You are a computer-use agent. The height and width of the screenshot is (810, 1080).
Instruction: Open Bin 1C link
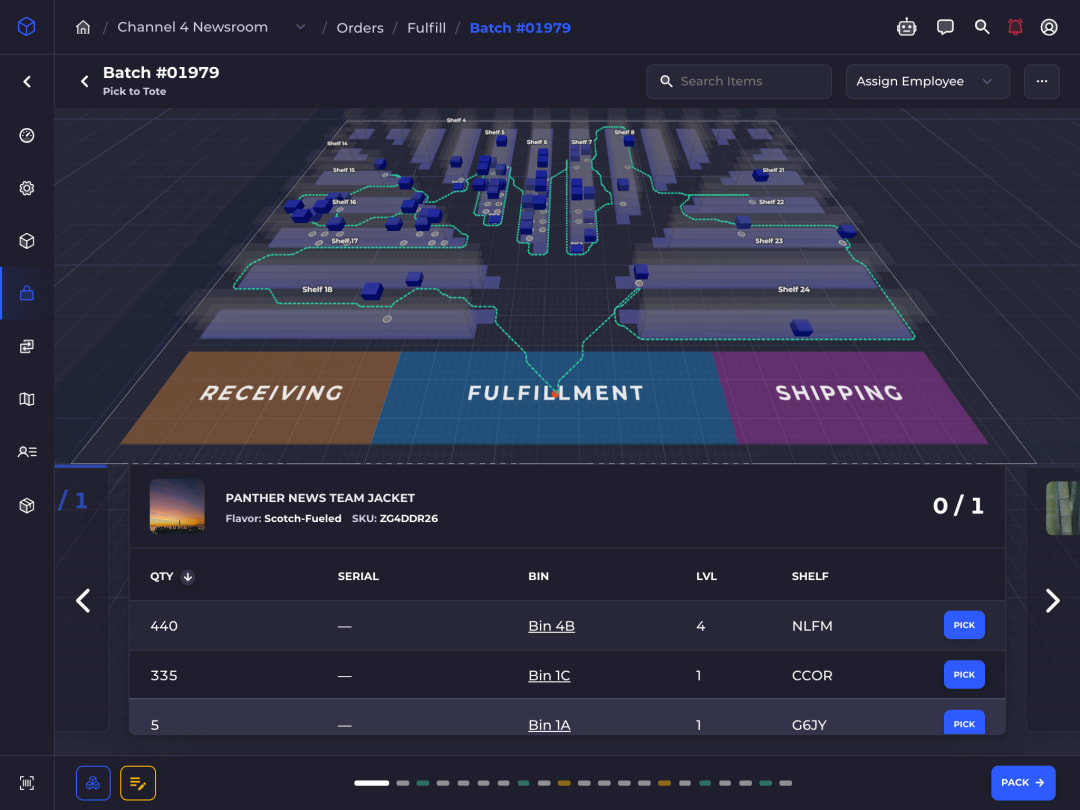[x=549, y=675]
